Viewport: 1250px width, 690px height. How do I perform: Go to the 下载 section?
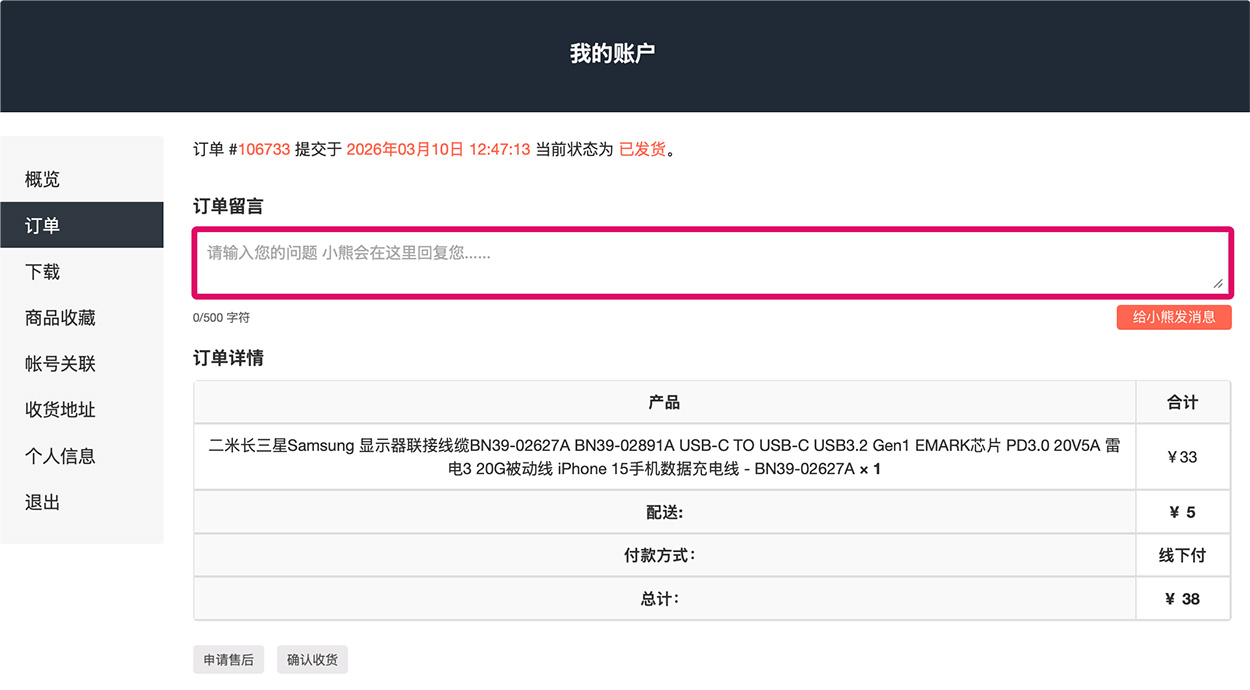[x=42, y=272]
